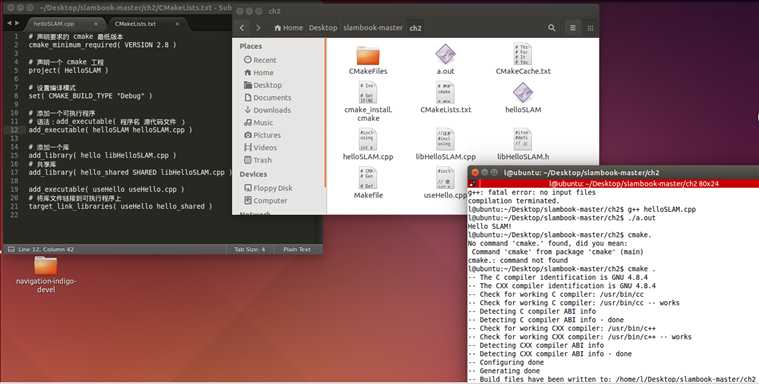
Task: Close the CMakeLists.txt editor tab
Action: 177,24
